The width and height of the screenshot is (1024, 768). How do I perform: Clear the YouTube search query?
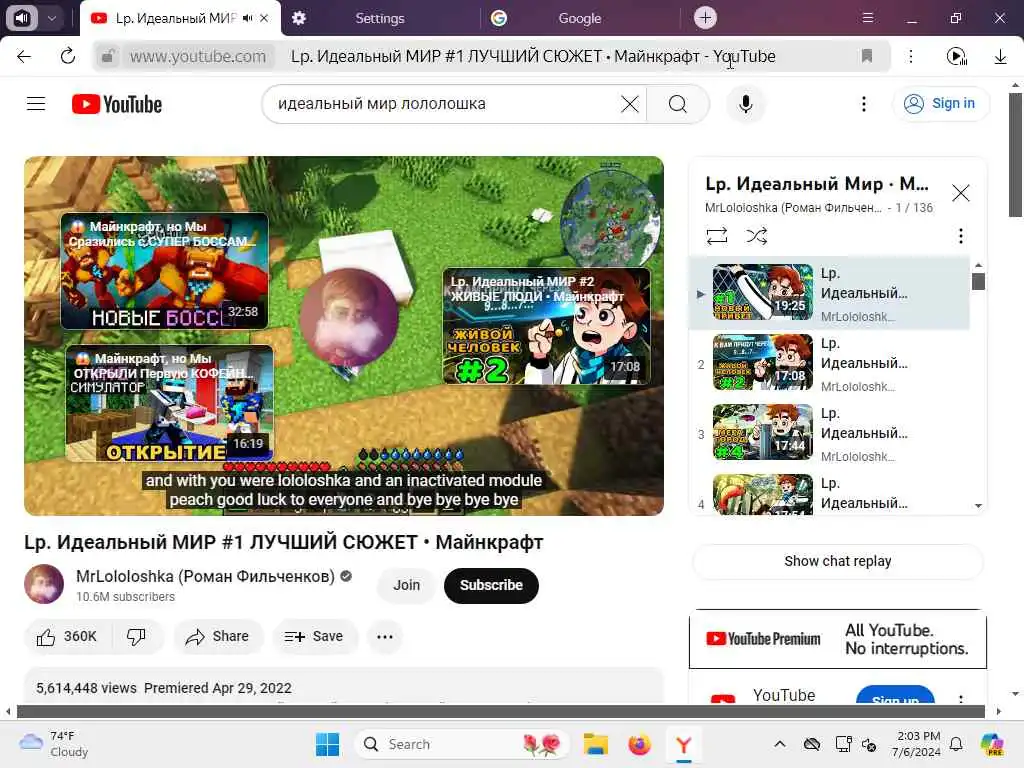click(x=630, y=104)
